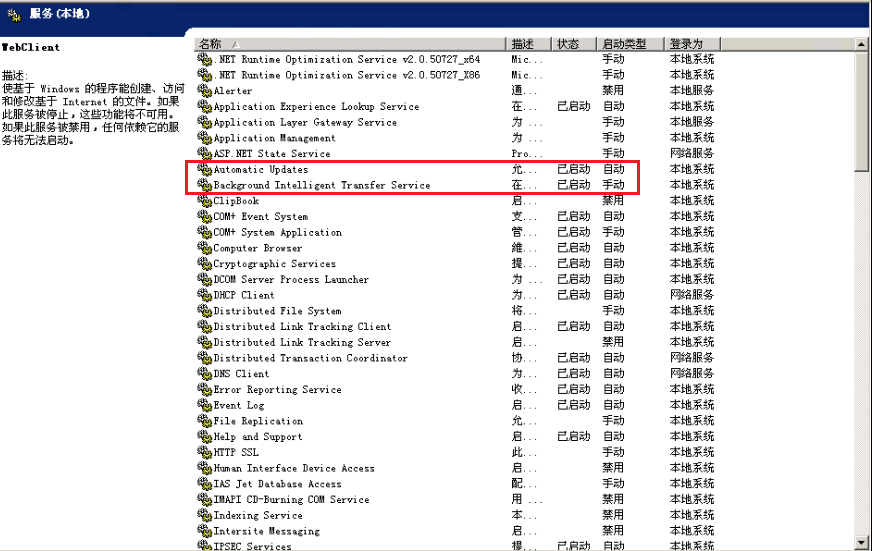Image resolution: width=872 pixels, height=551 pixels.
Task: Click the Computer Browser service icon
Action: coord(205,247)
